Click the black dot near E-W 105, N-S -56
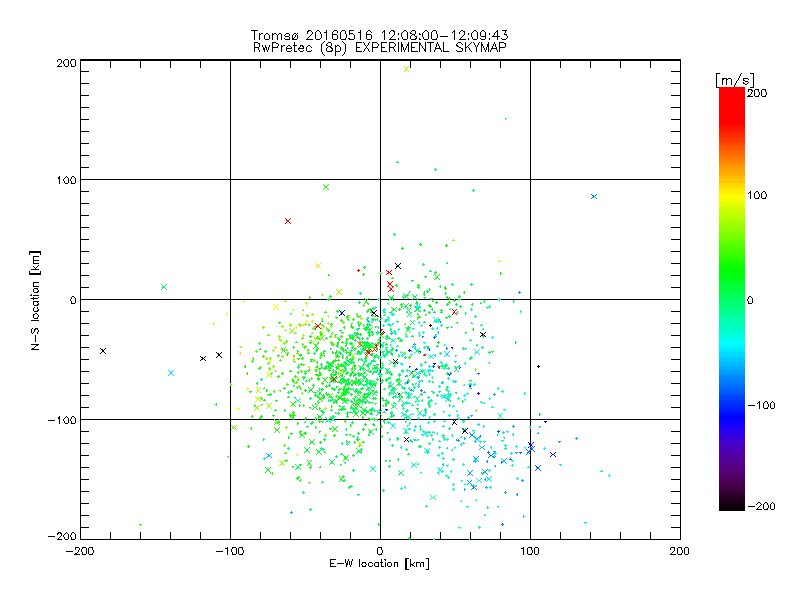The width and height of the screenshot is (800, 600). tap(538, 366)
